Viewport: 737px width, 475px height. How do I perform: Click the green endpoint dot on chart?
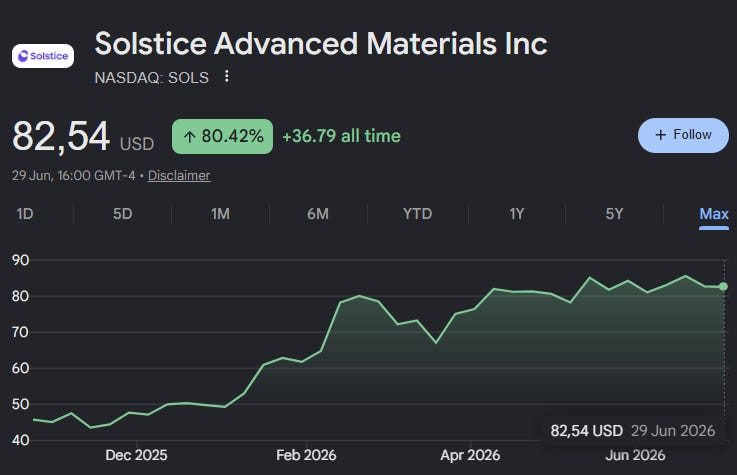click(x=723, y=286)
